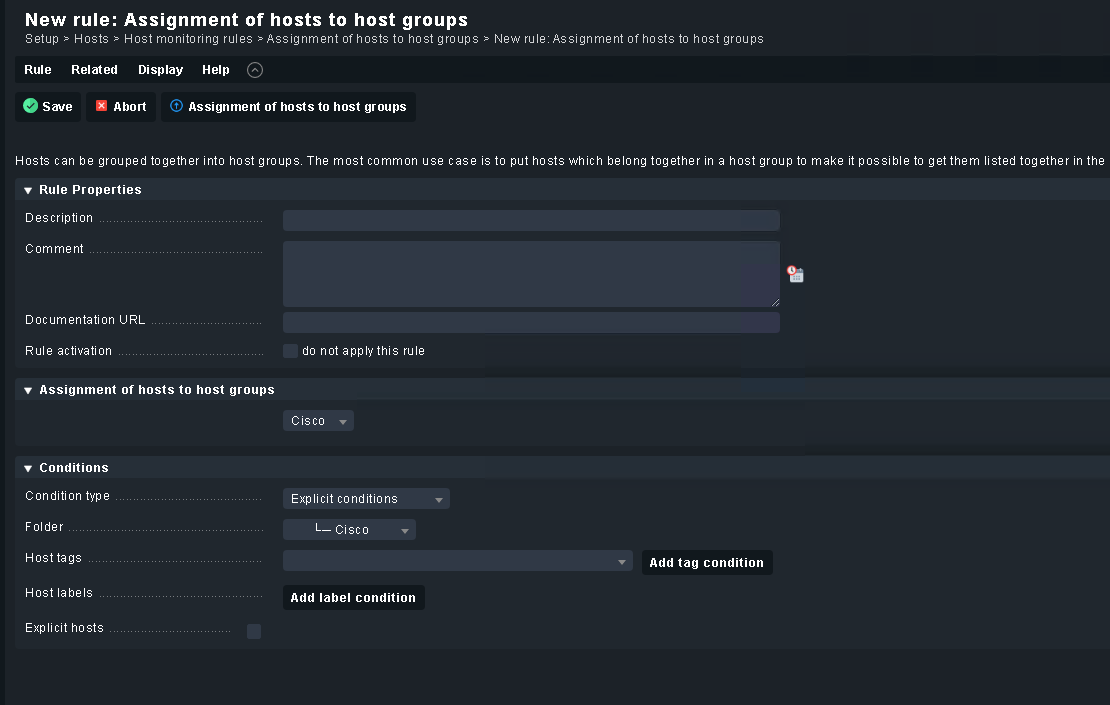
Task: Click the blue up-arrow rule list icon
Action: pos(177,106)
